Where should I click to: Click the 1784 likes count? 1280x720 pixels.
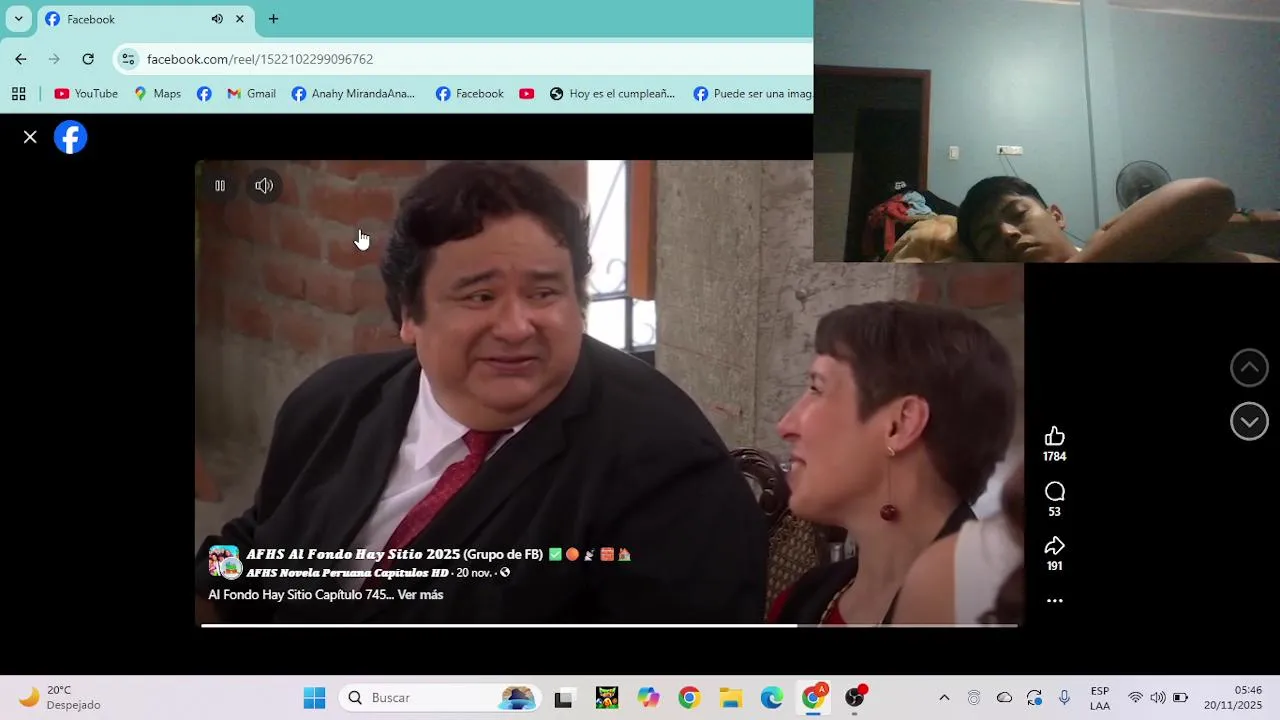click(x=1054, y=457)
